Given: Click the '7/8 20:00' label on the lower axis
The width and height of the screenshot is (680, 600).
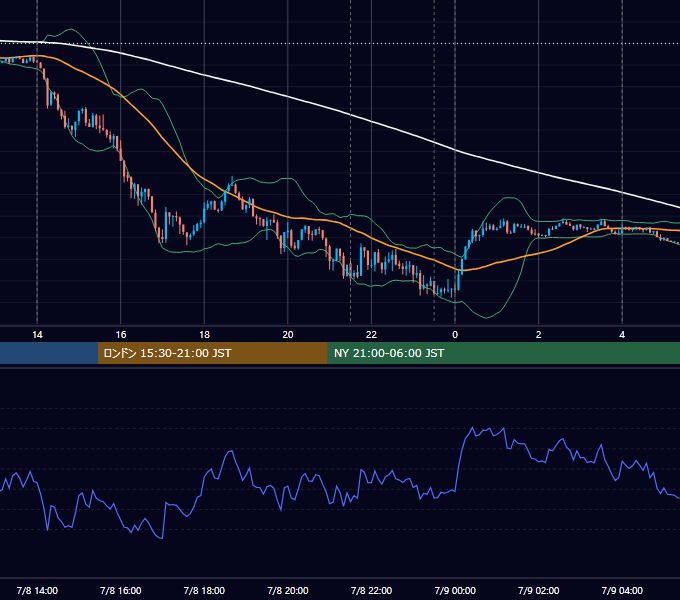Looking at the screenshot, I should [288, 590].
